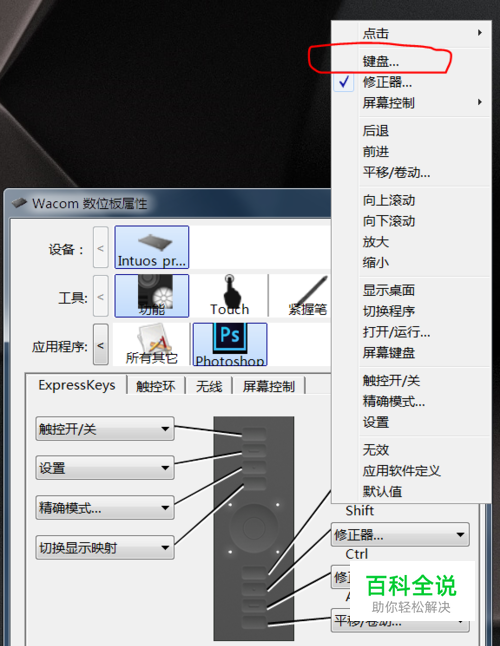Screen dimensions: 500x646
Task: Choose 屏幕键盘 from the menu
Action: (411, 352)
